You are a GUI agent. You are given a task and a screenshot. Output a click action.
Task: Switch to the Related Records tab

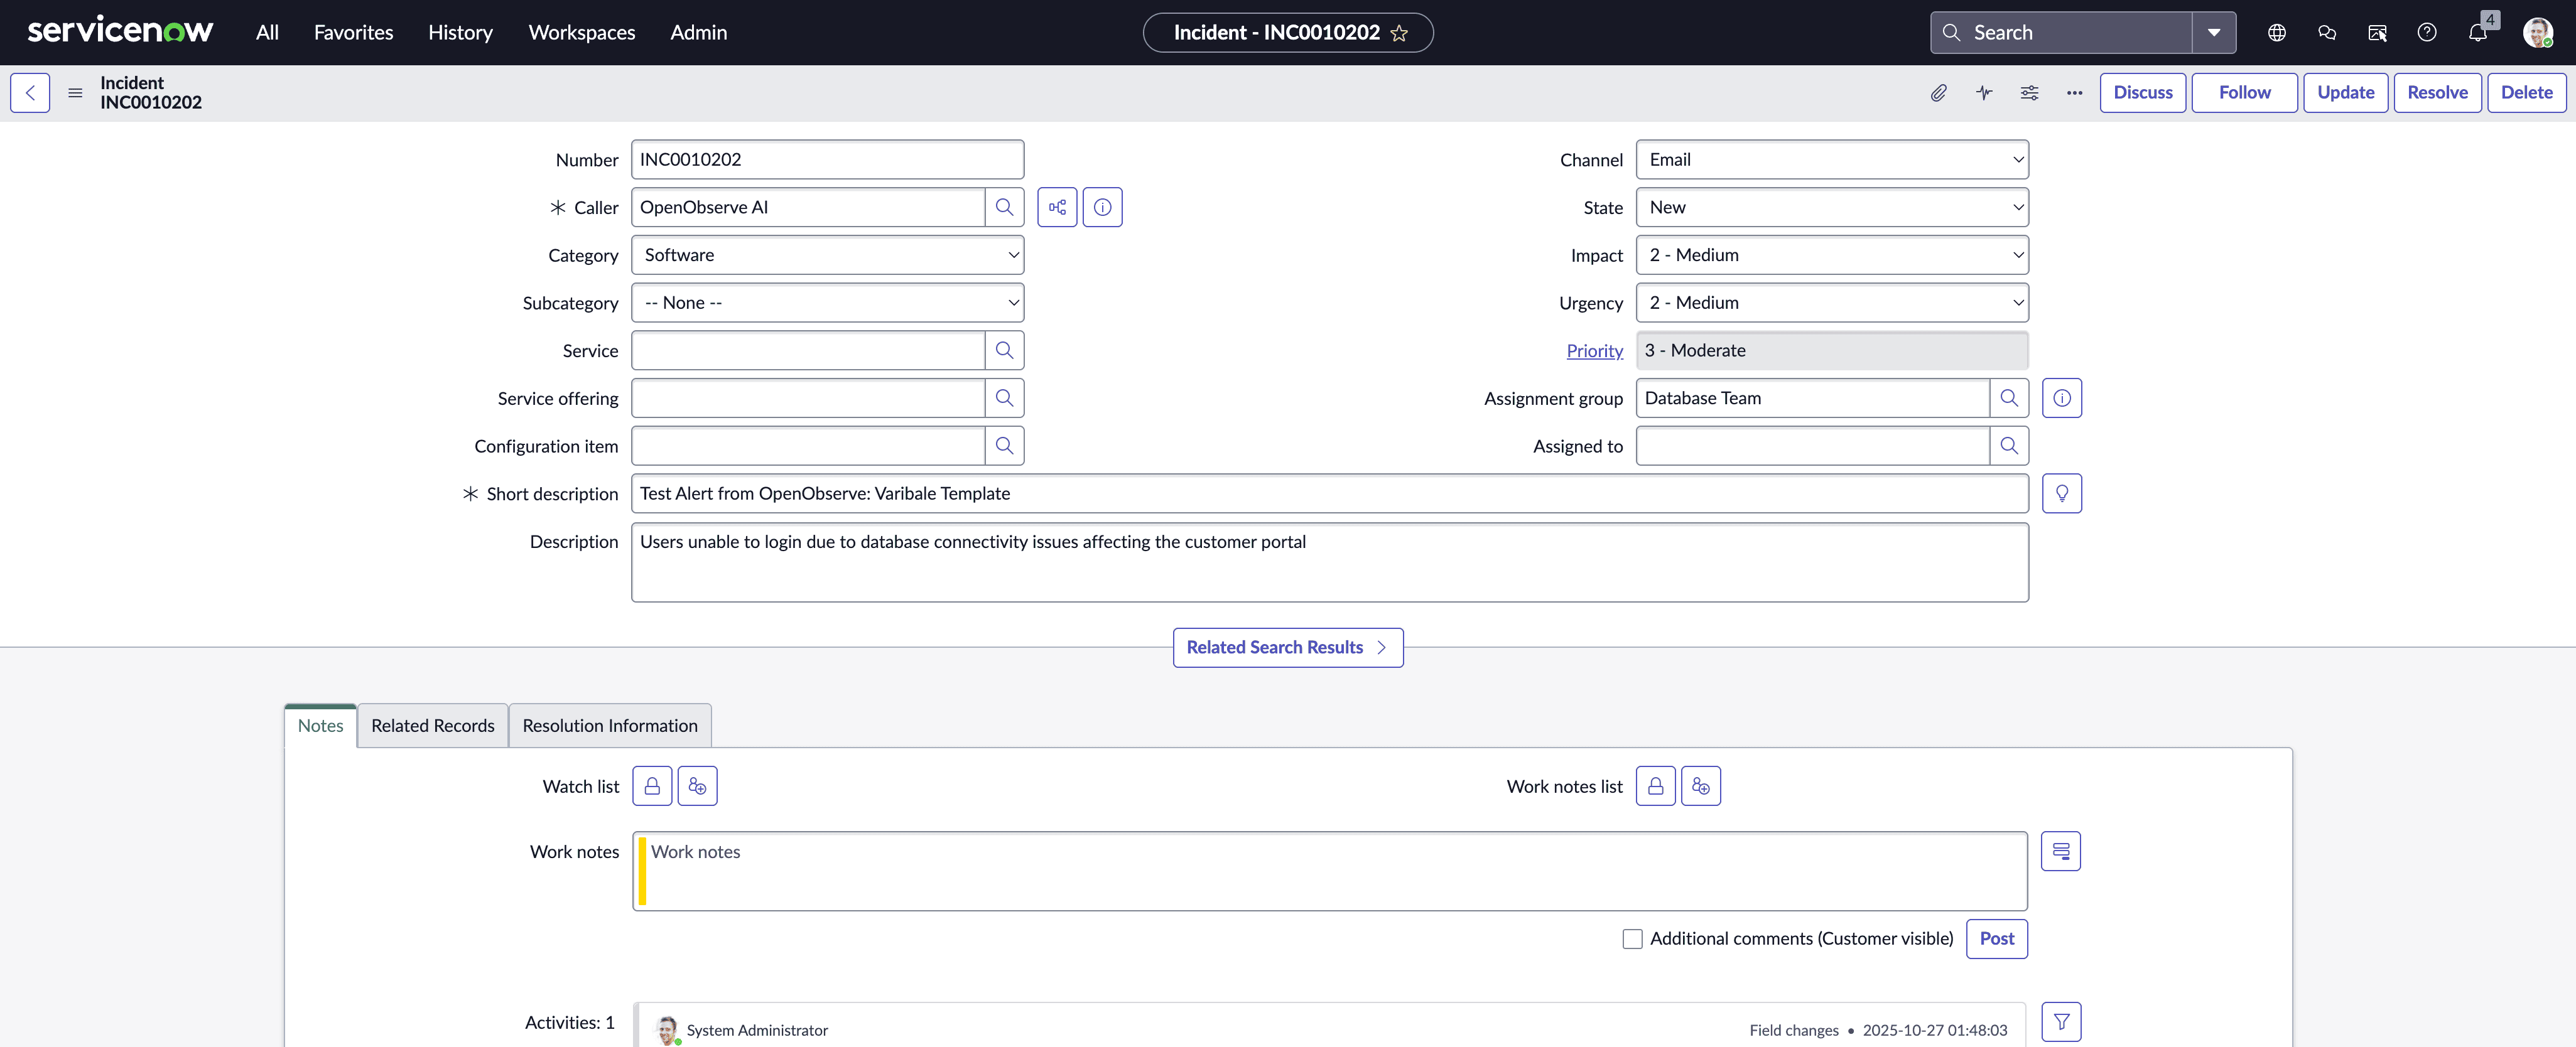433,725
